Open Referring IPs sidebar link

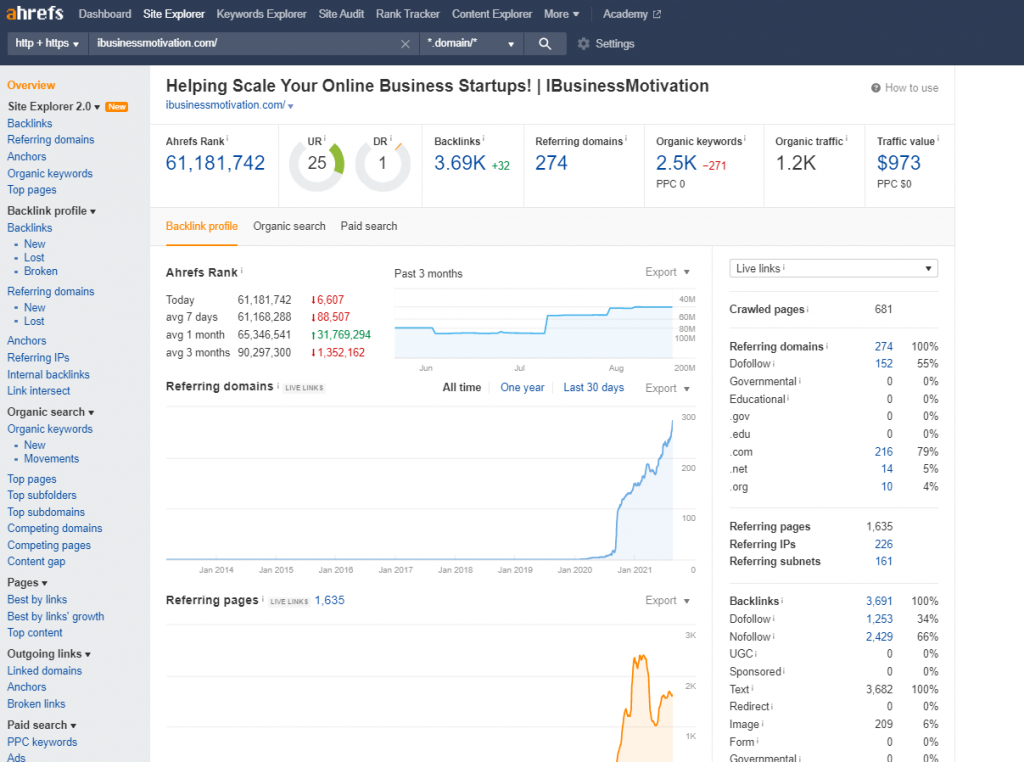38,357
